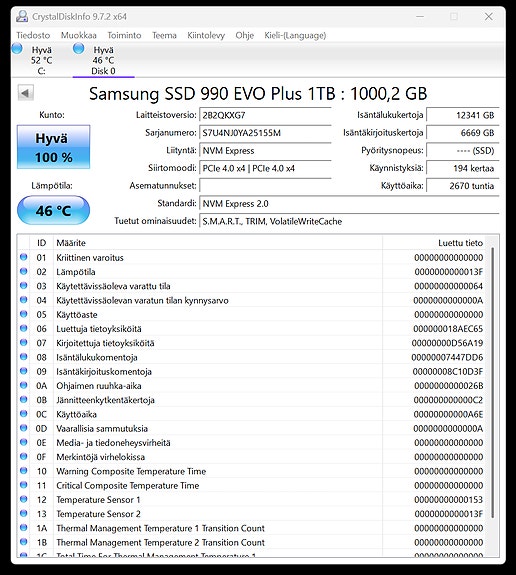This screenshot has width=516, height=575.
Task: Open the Tiedosto menu
Action: [x=33, y=35]
